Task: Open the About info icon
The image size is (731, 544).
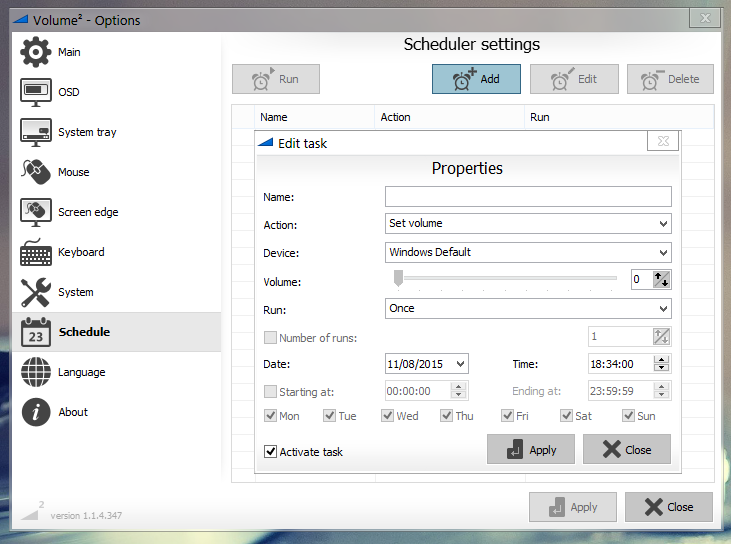Action: point(35,412)
